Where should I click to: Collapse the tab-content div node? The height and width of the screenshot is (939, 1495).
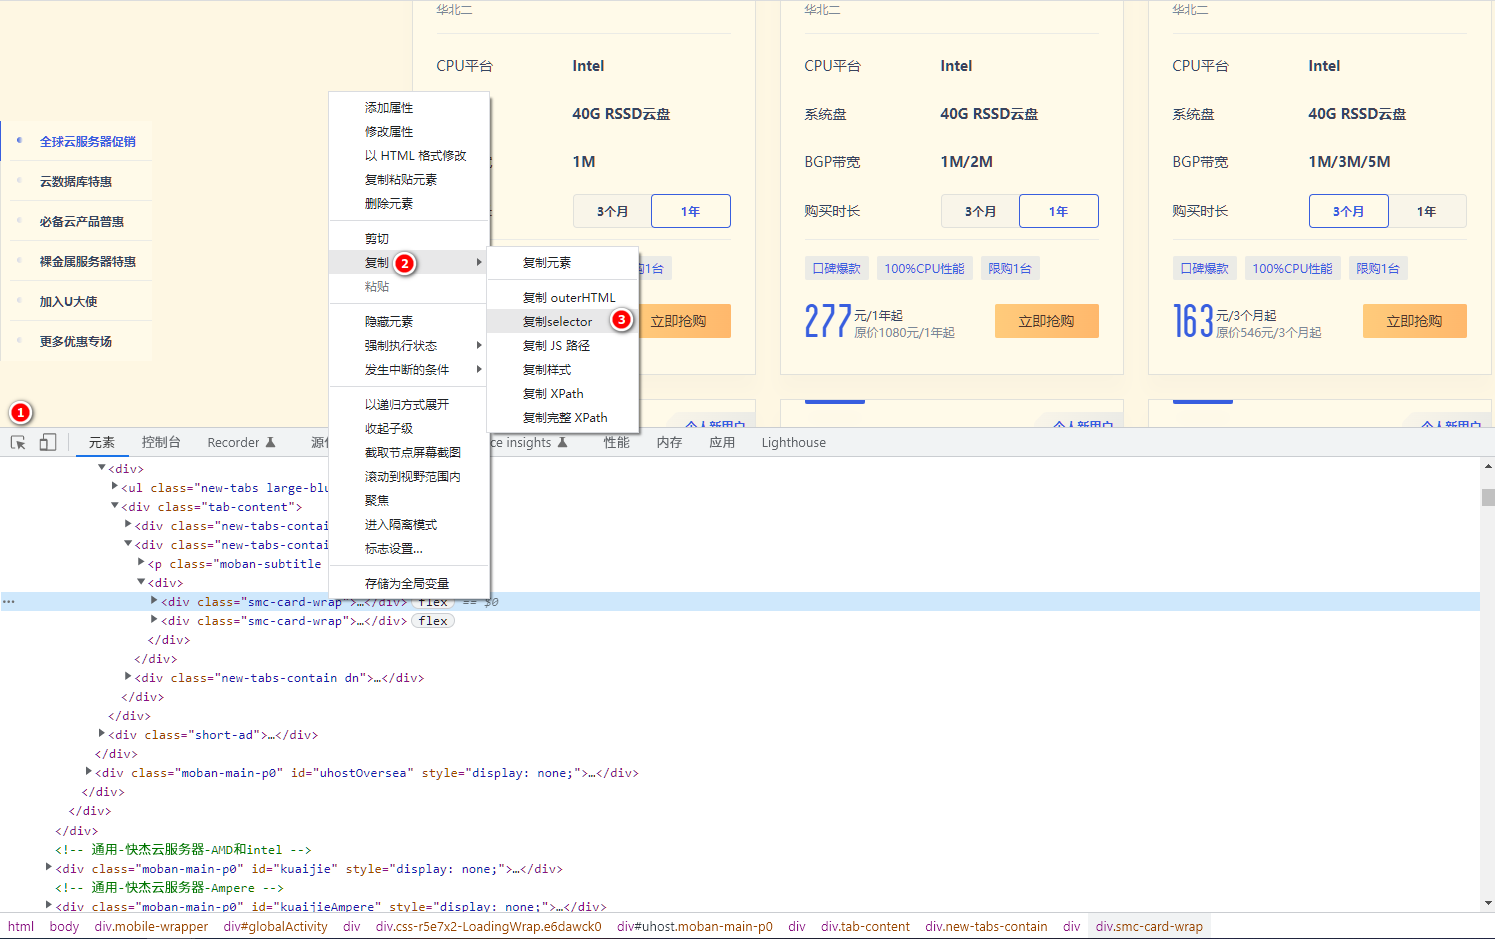click(114, 506)
